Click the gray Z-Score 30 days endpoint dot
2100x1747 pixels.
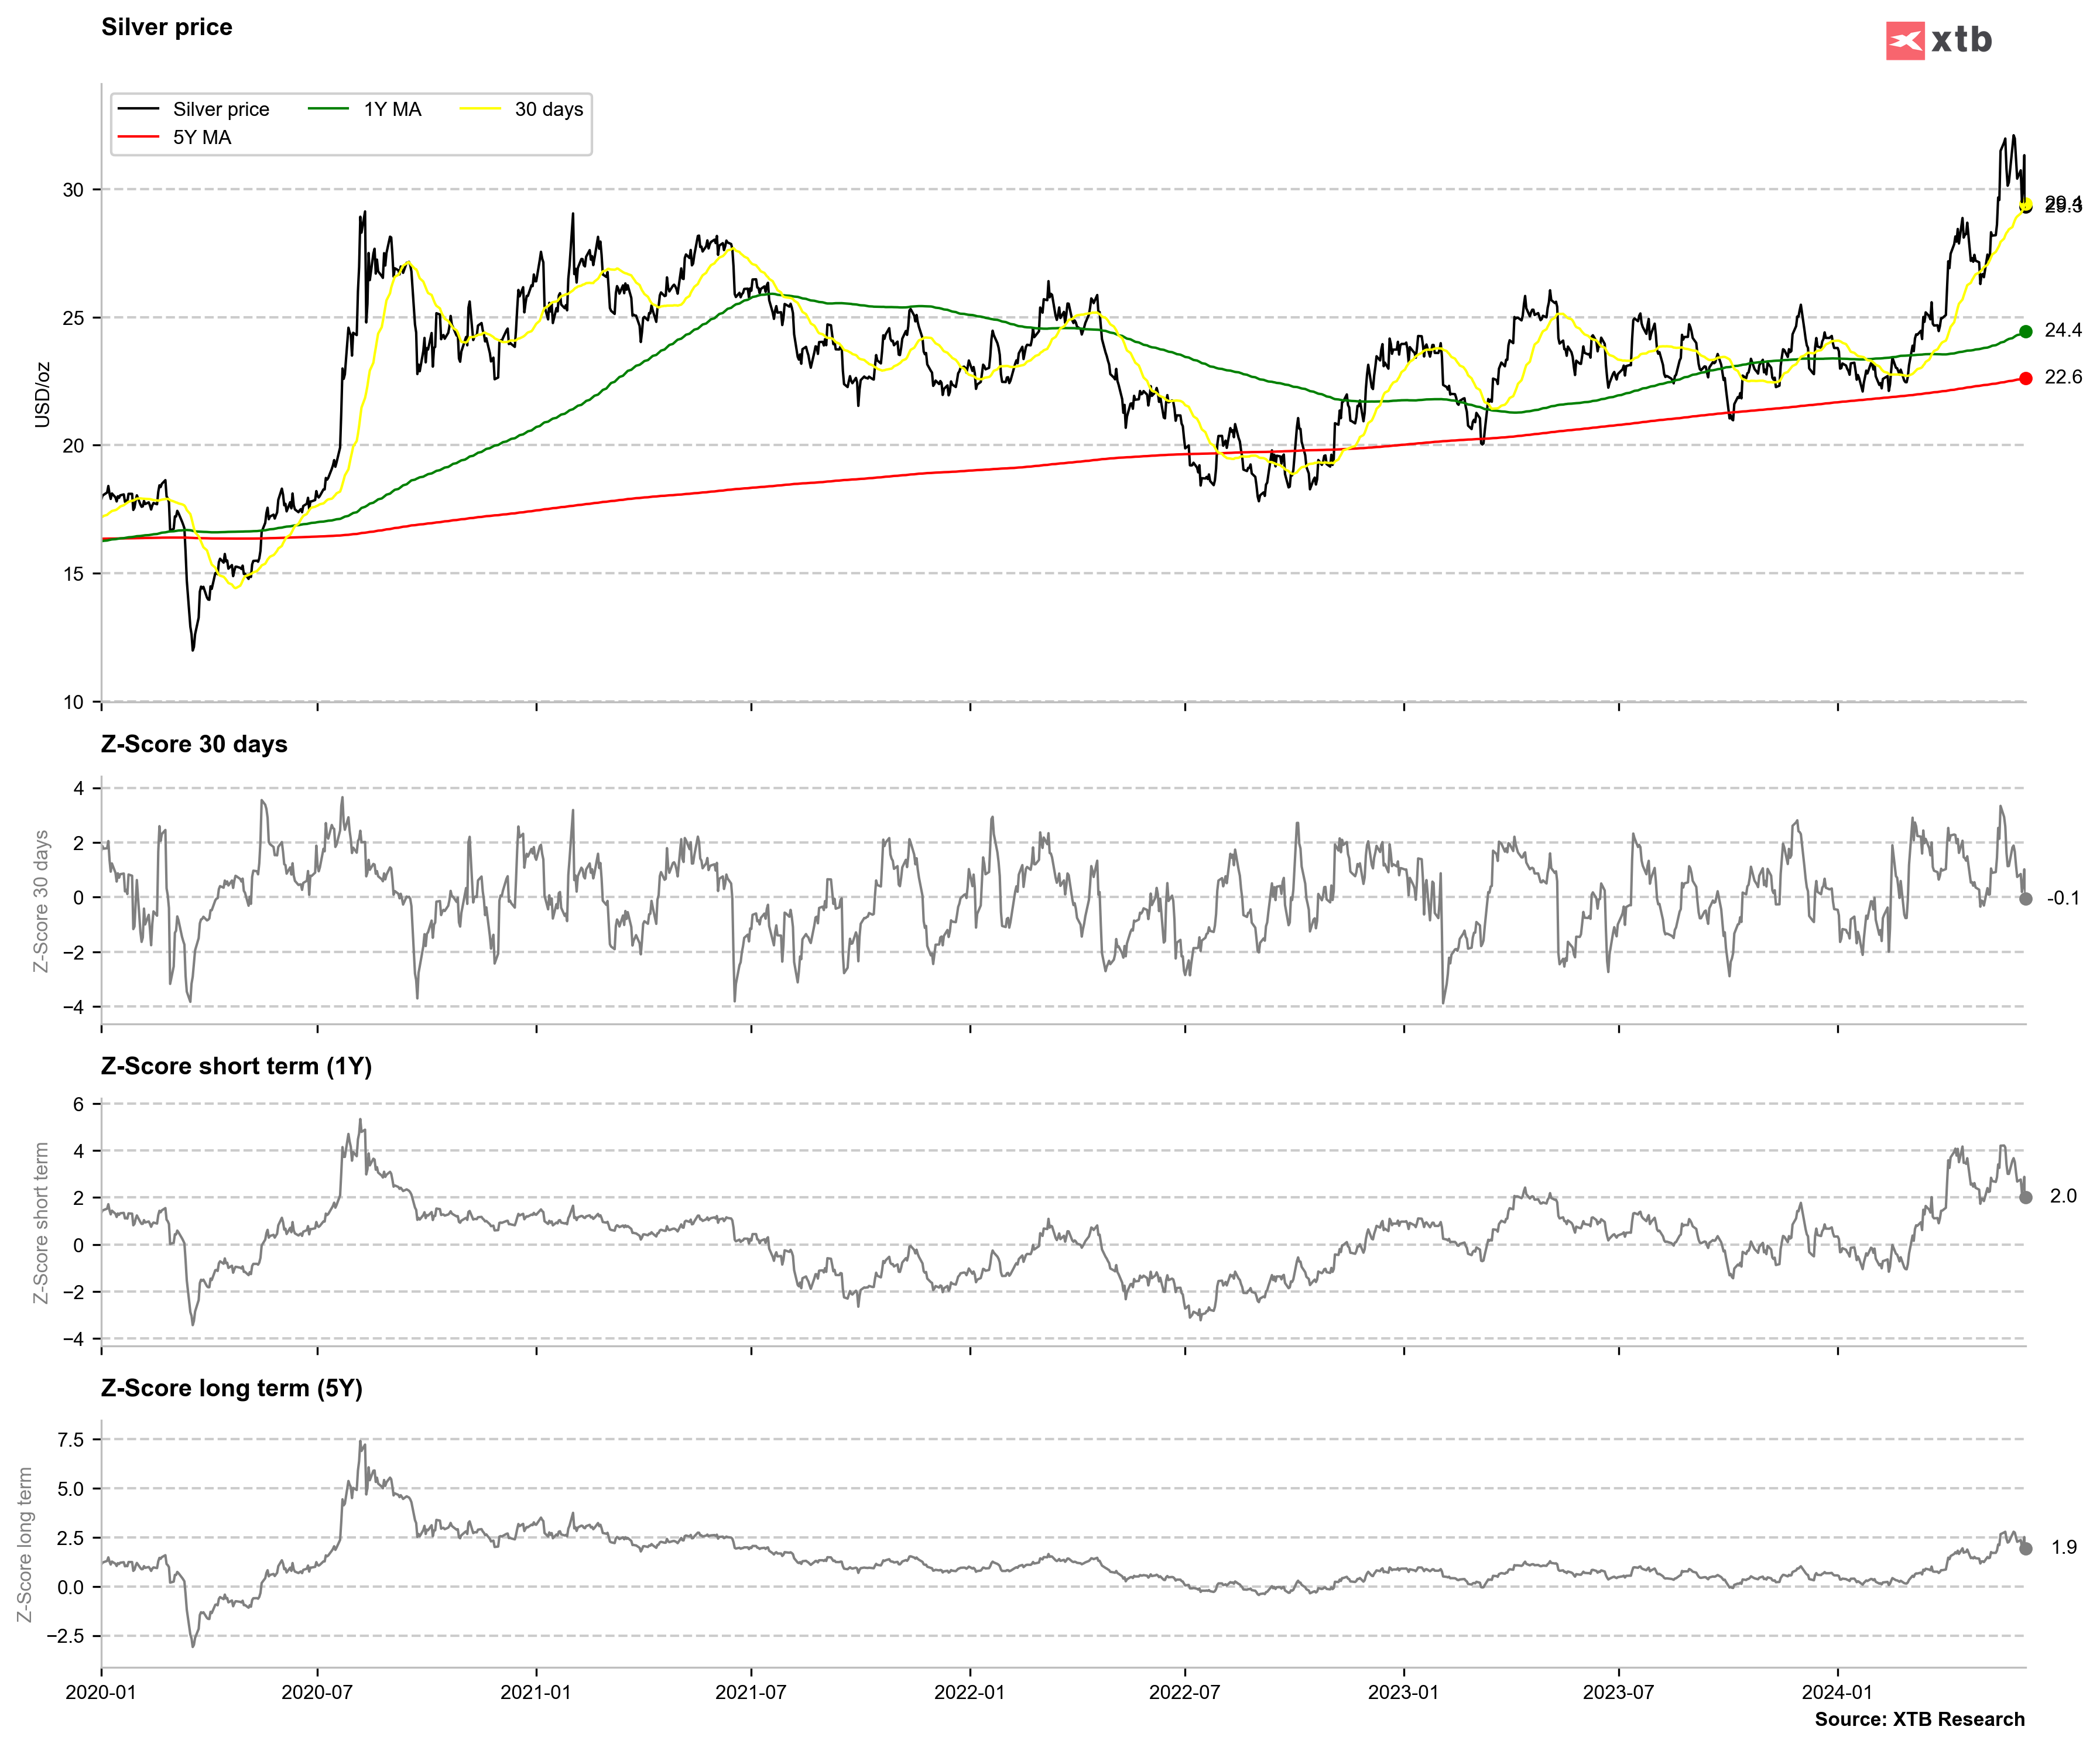tap(2025, 899)
